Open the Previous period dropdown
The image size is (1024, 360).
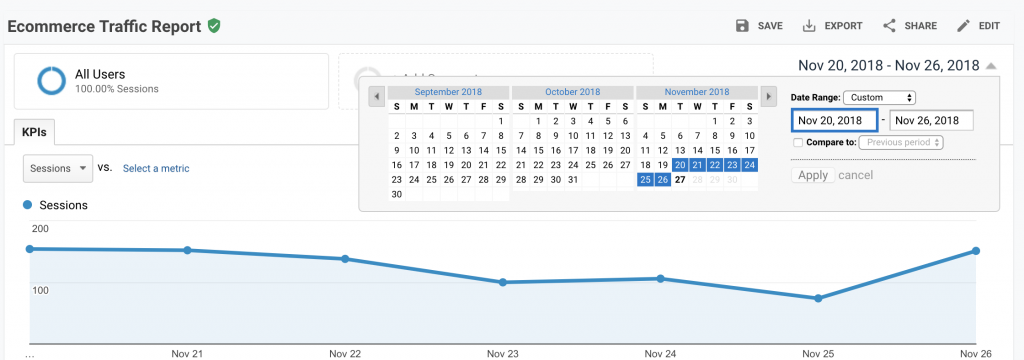click(x=901, y=142)
